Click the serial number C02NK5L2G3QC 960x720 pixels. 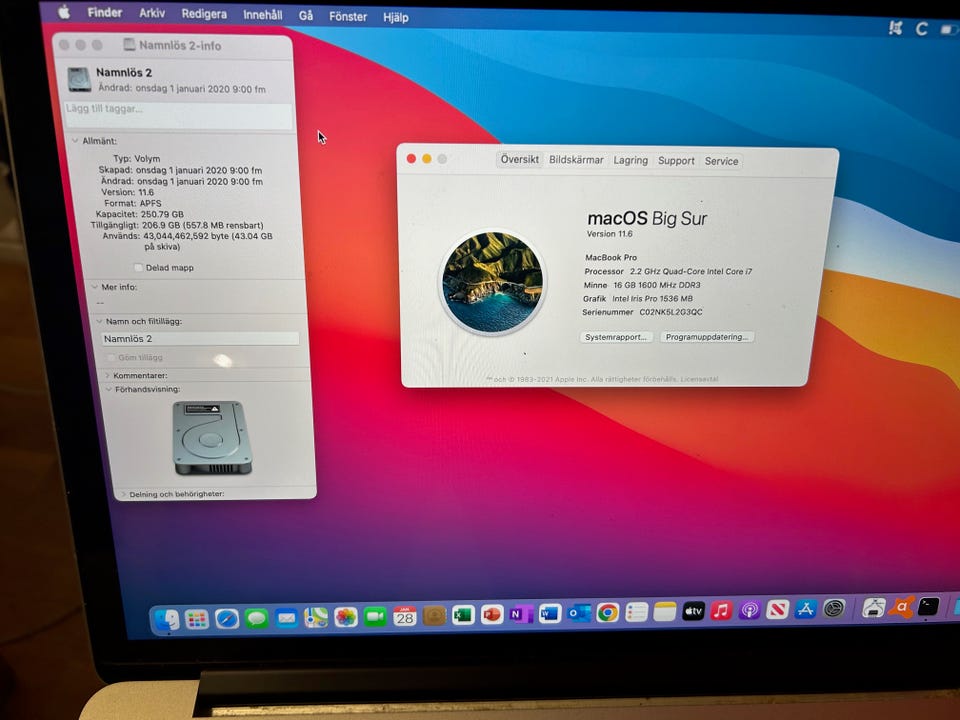pos(670,312)
